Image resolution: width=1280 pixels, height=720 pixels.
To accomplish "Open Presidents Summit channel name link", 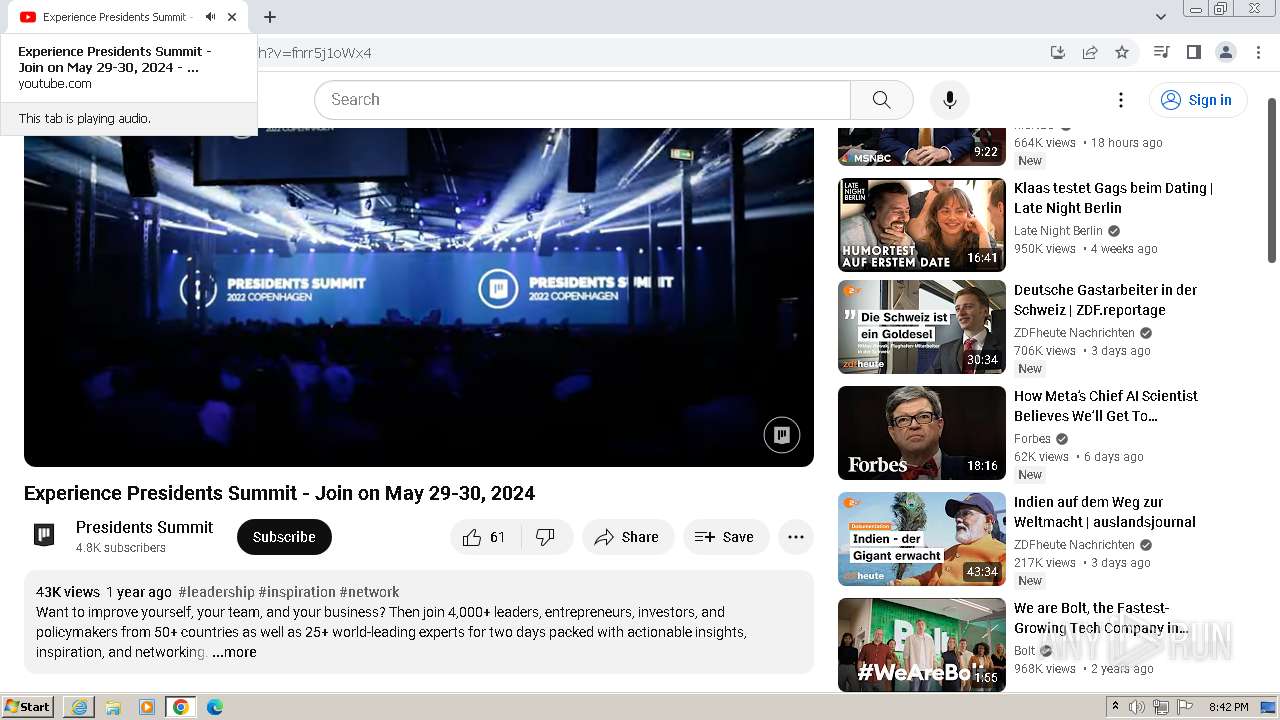I will (144, 527).
